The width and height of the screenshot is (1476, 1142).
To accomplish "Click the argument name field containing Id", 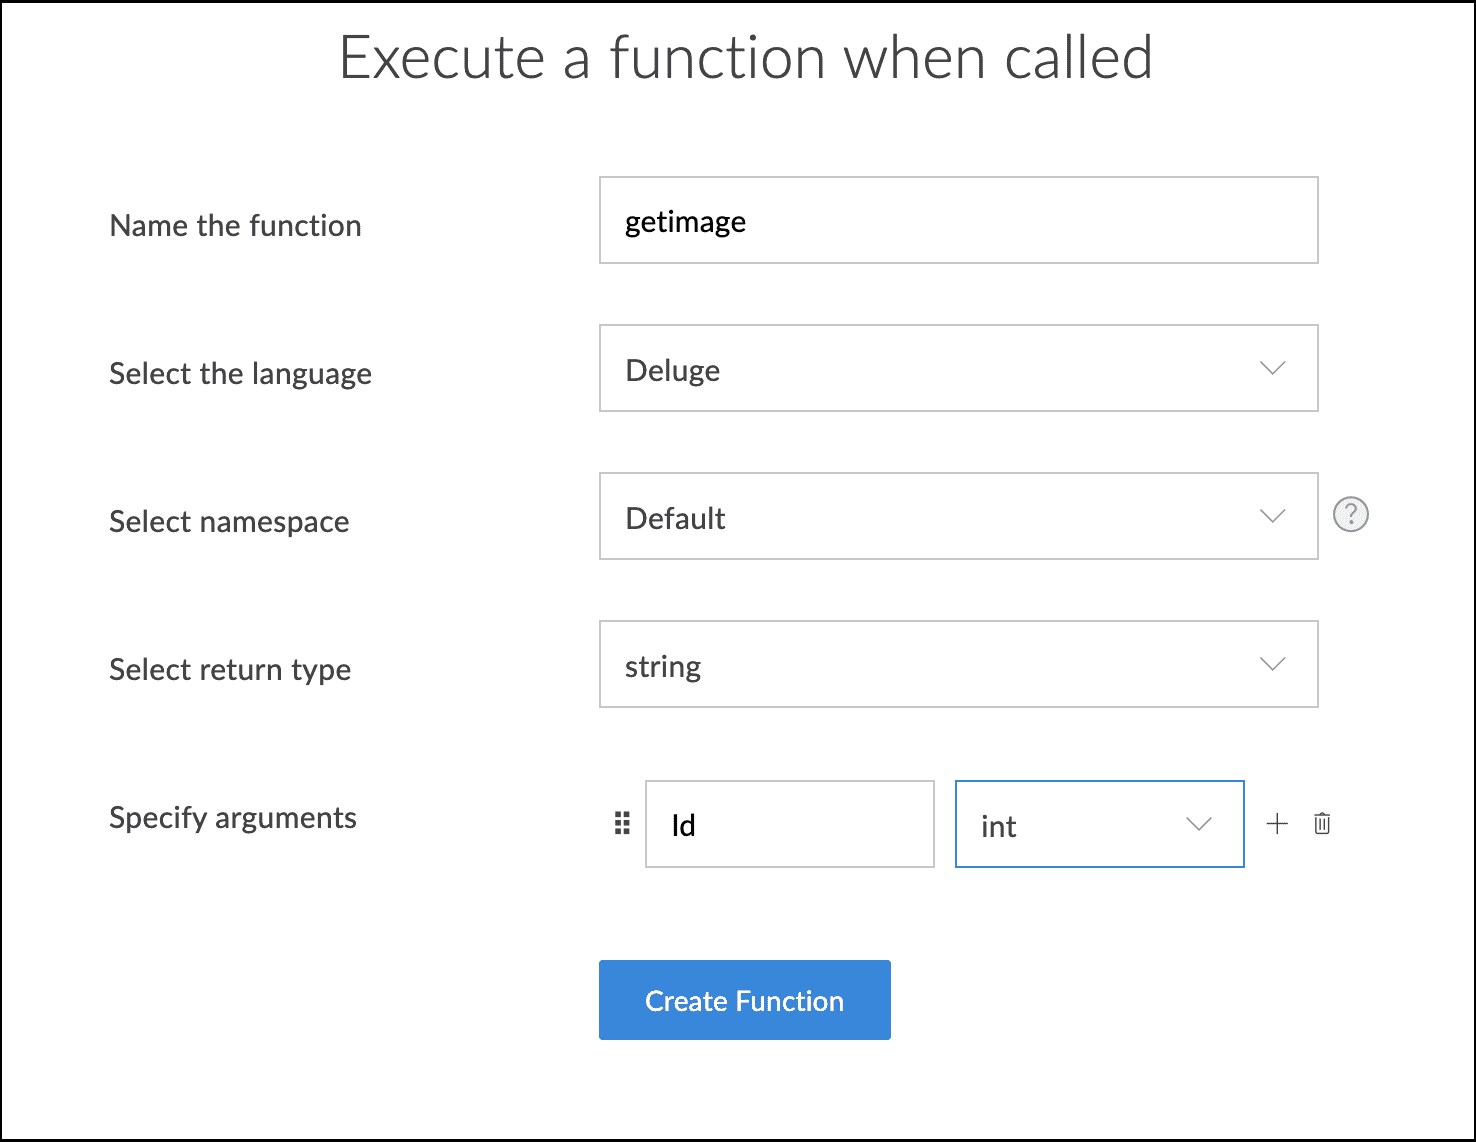I will click(789, 824).
